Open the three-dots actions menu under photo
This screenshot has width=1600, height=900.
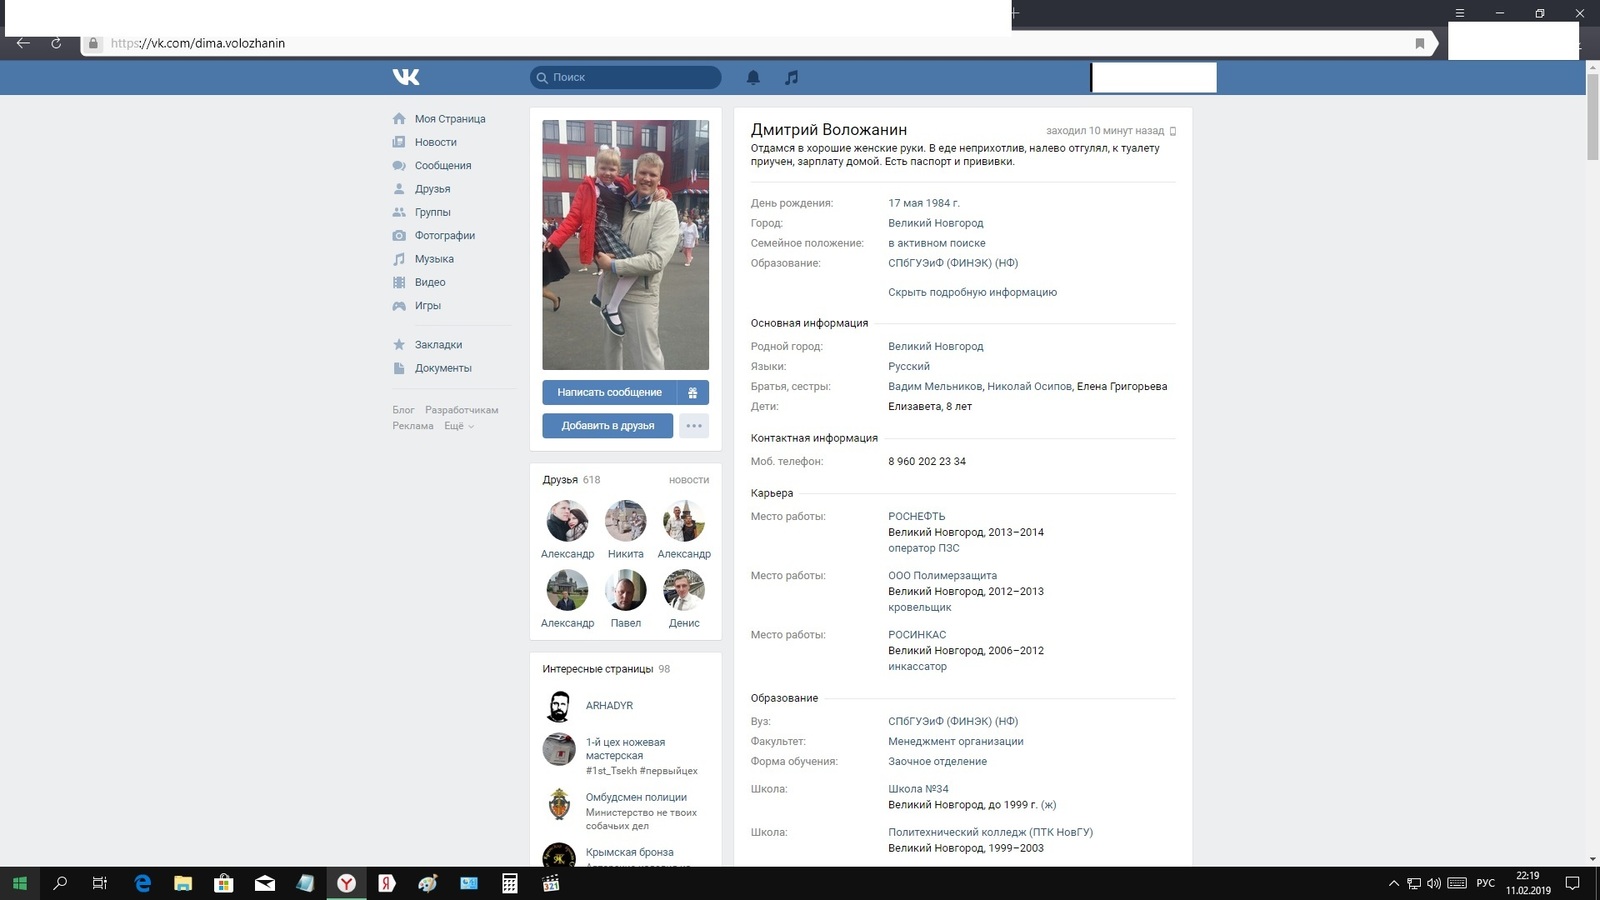coord(693,426)
